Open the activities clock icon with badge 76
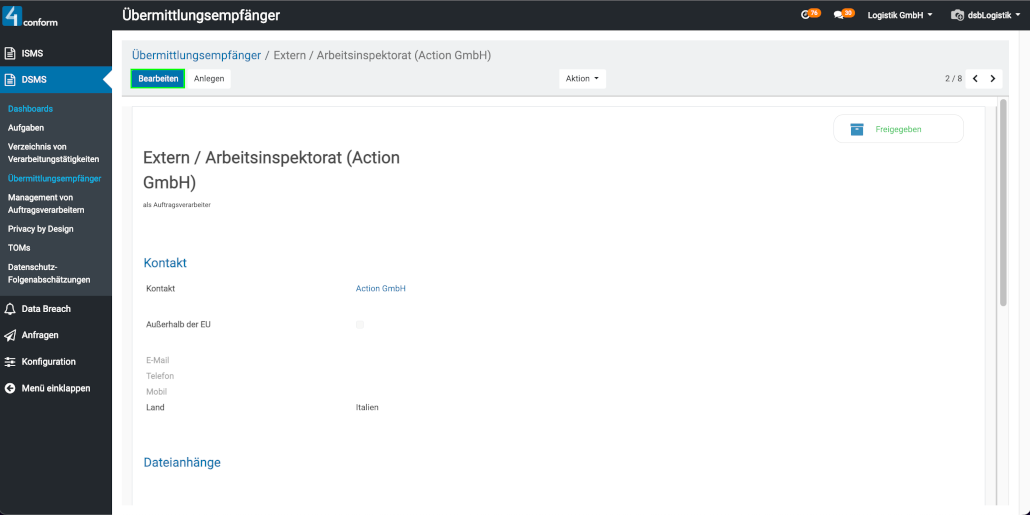The image size is (1030, 515). 809,15
